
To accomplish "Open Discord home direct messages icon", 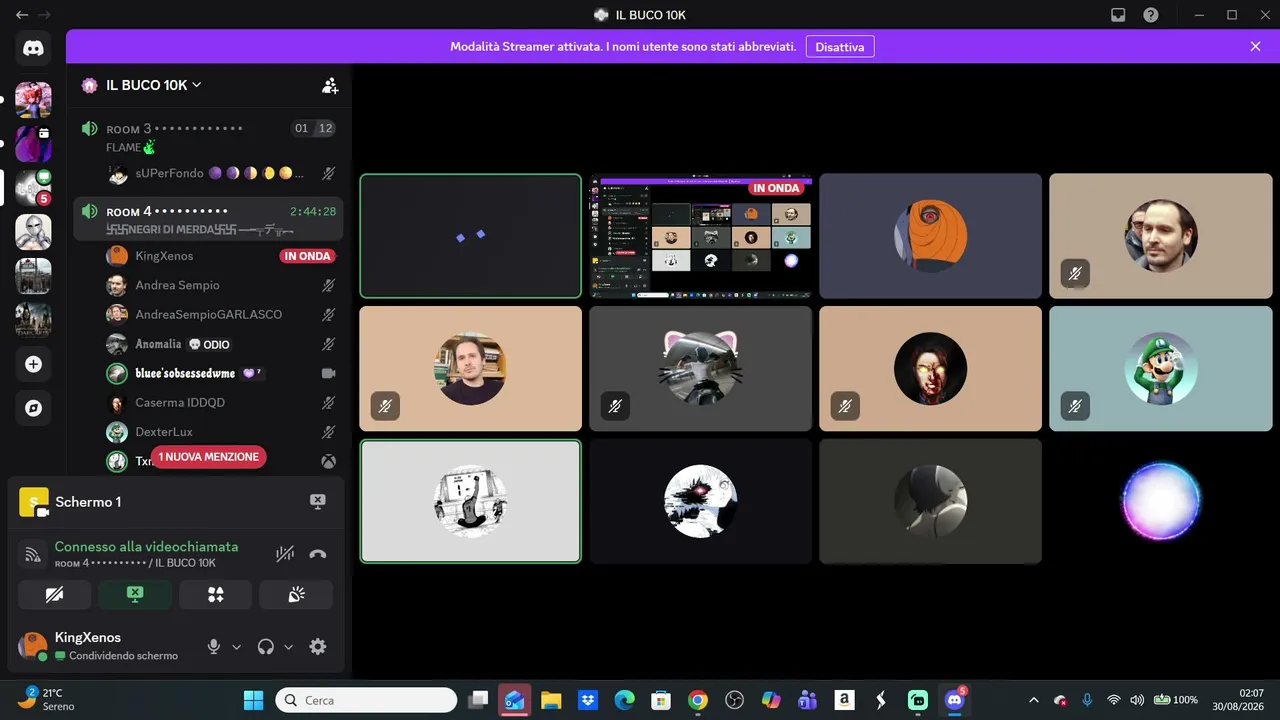I will [x=33, y=48].
